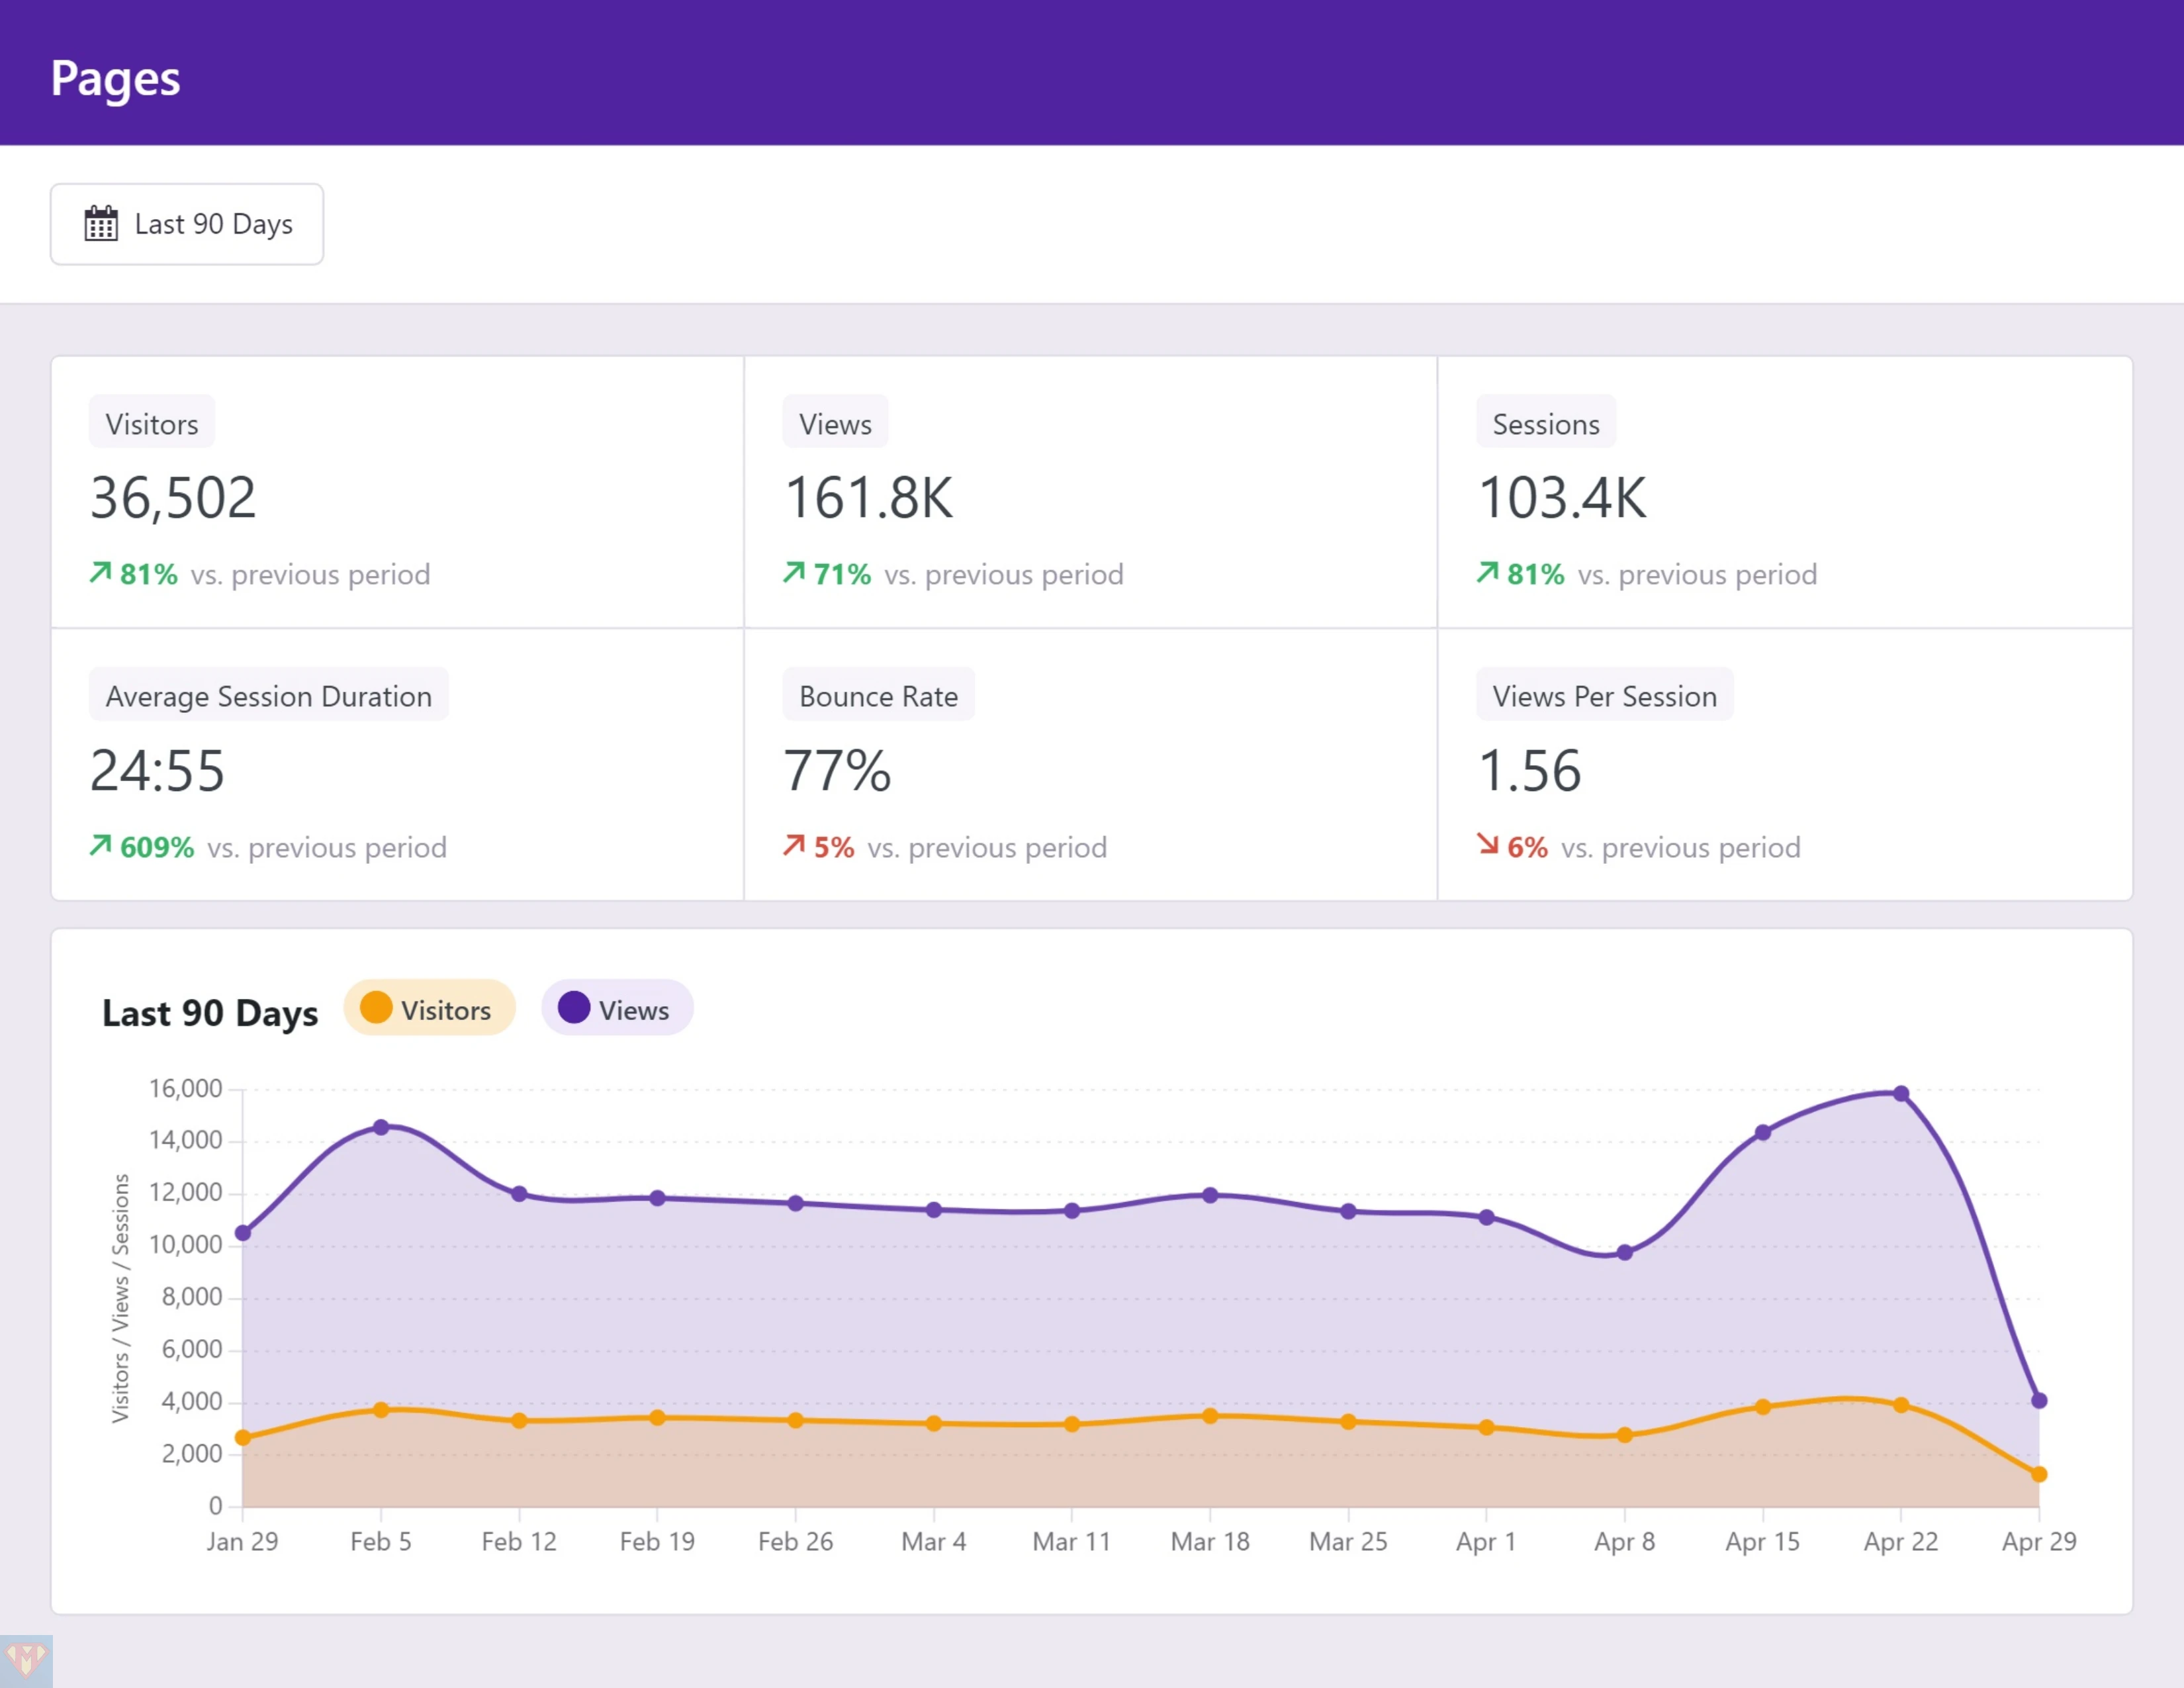
Task: Click the green up arrow beside Sessions 81%
Action: pyautogui.click(x=1487, y=572)
